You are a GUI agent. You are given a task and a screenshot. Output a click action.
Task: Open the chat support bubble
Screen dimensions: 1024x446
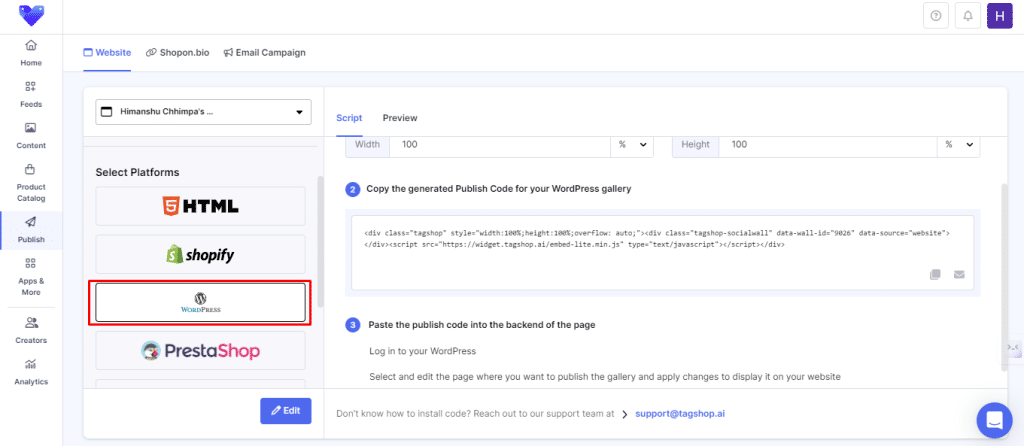(994, 418)
